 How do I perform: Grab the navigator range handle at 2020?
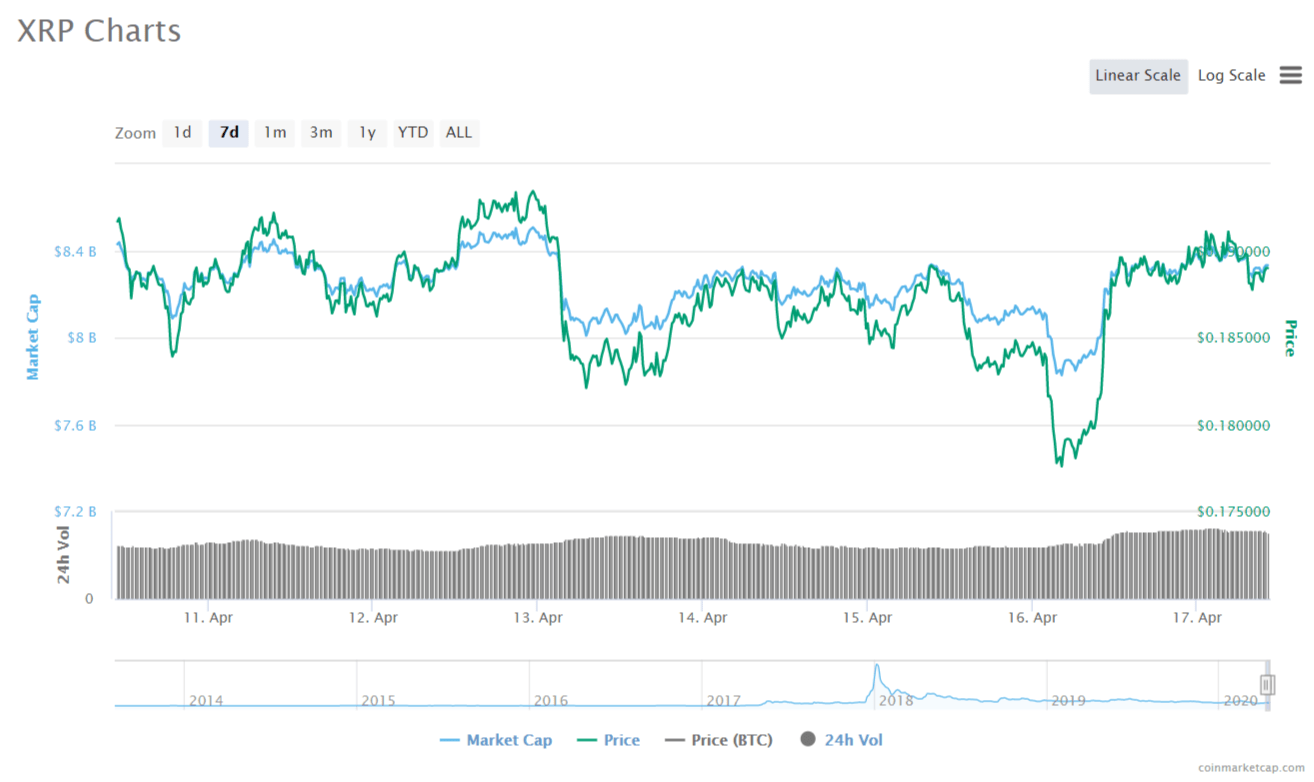[1267, 684]
